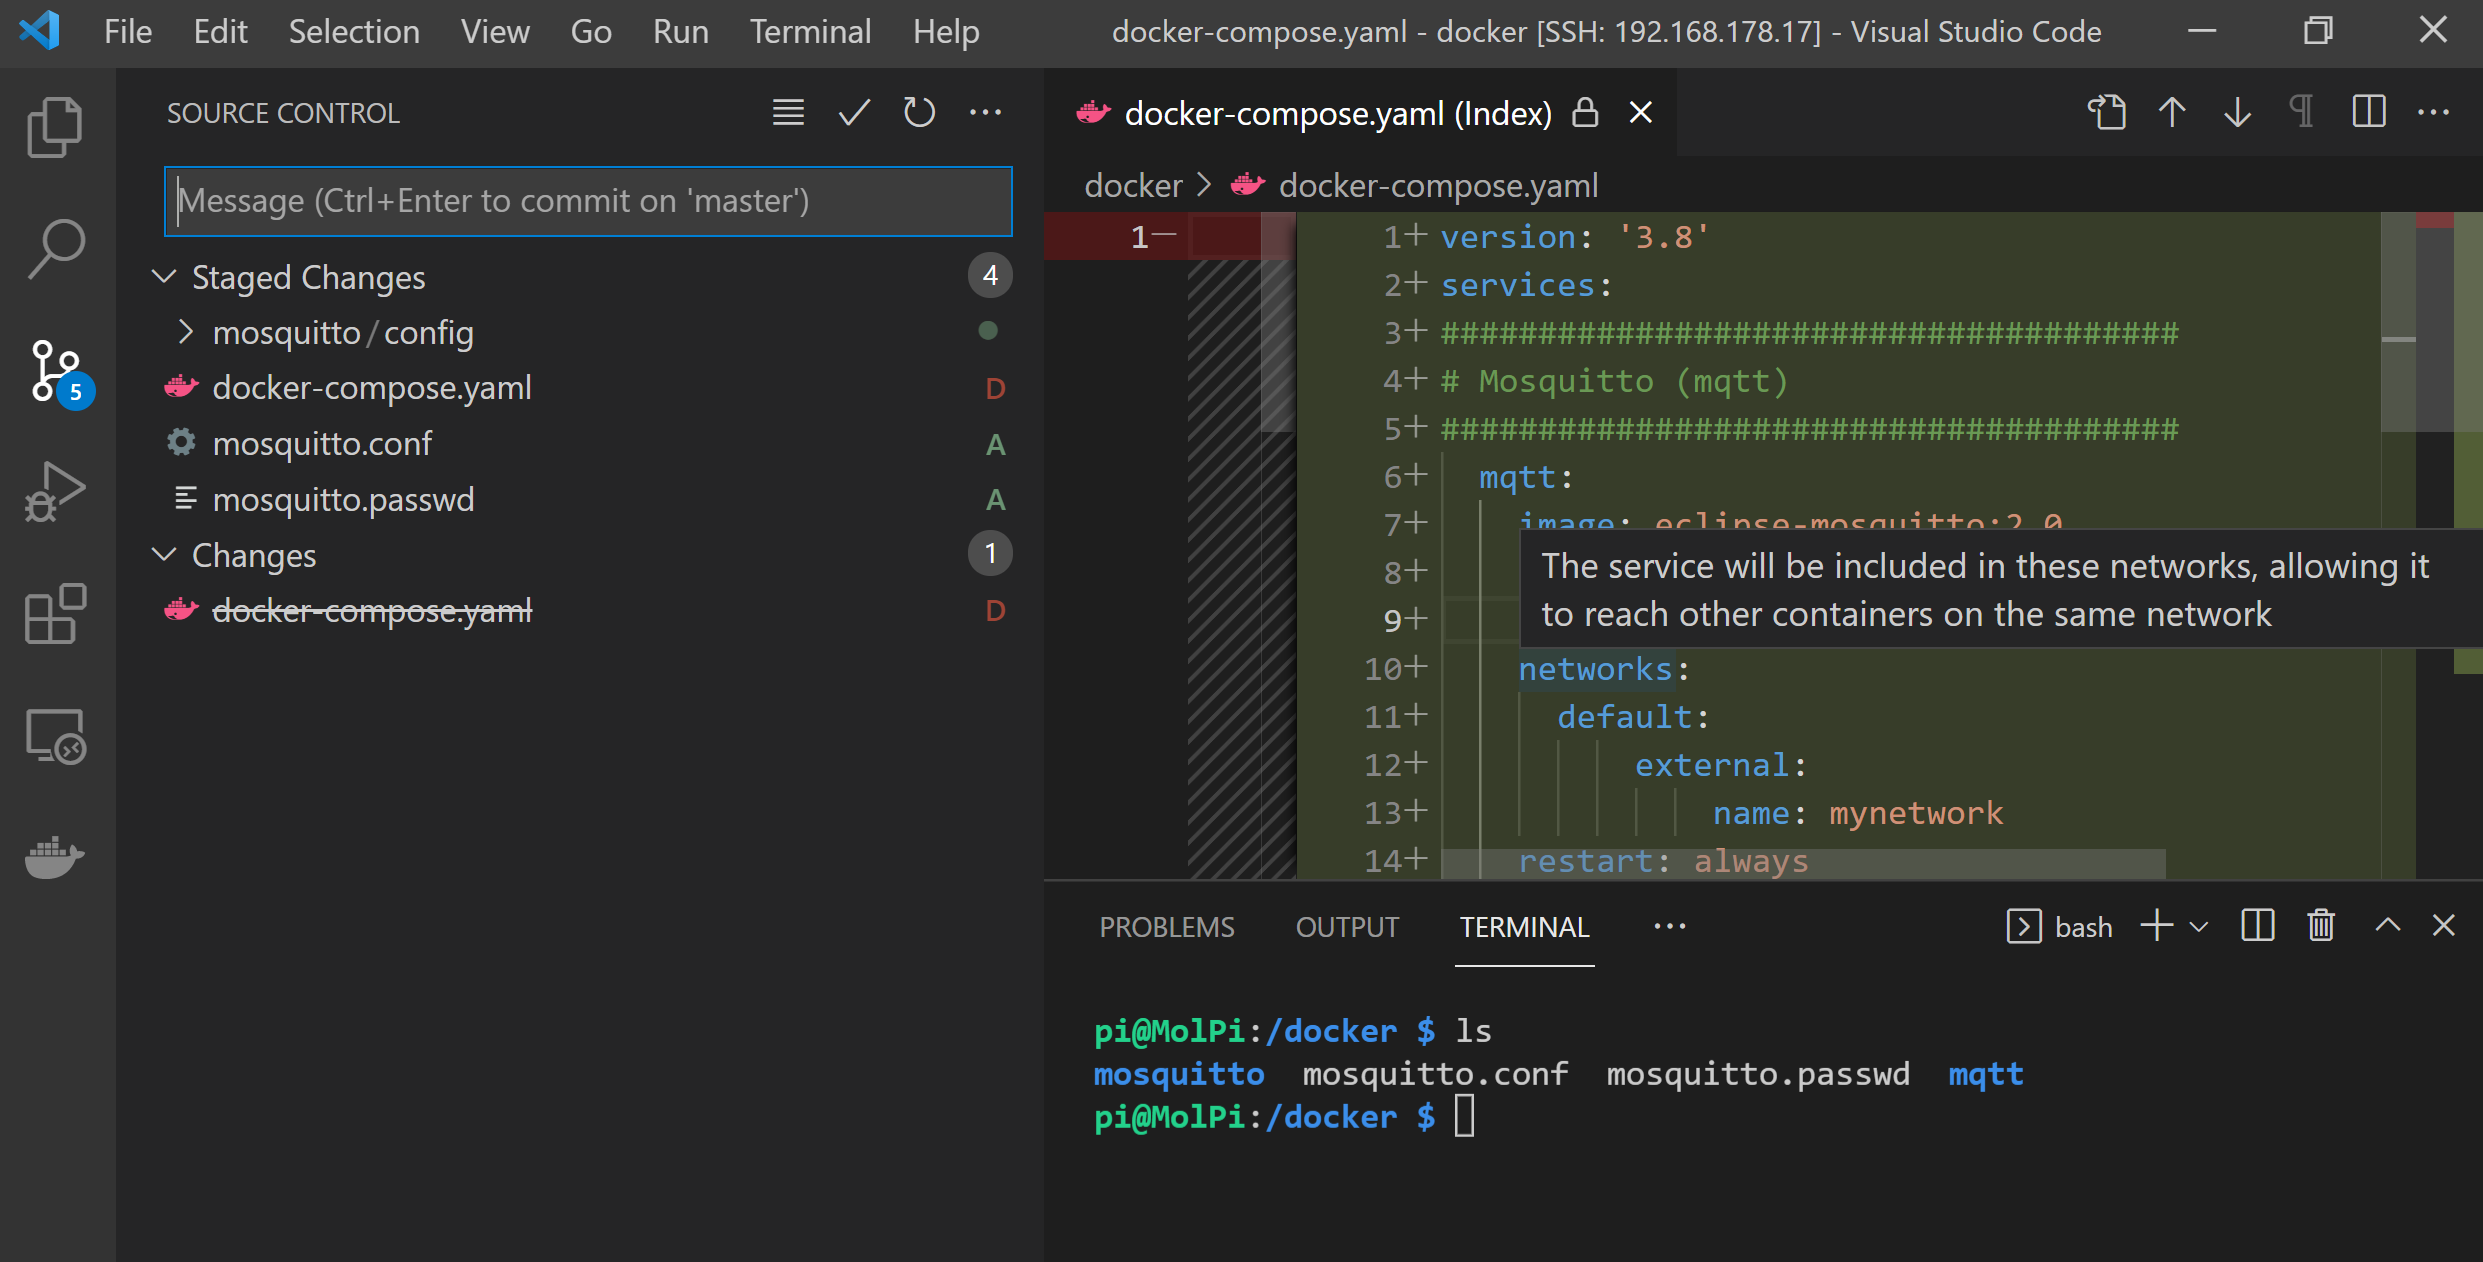Kill terminal with trash icon
This screenshot has height=1262, width=2483.
[2321, 926]
